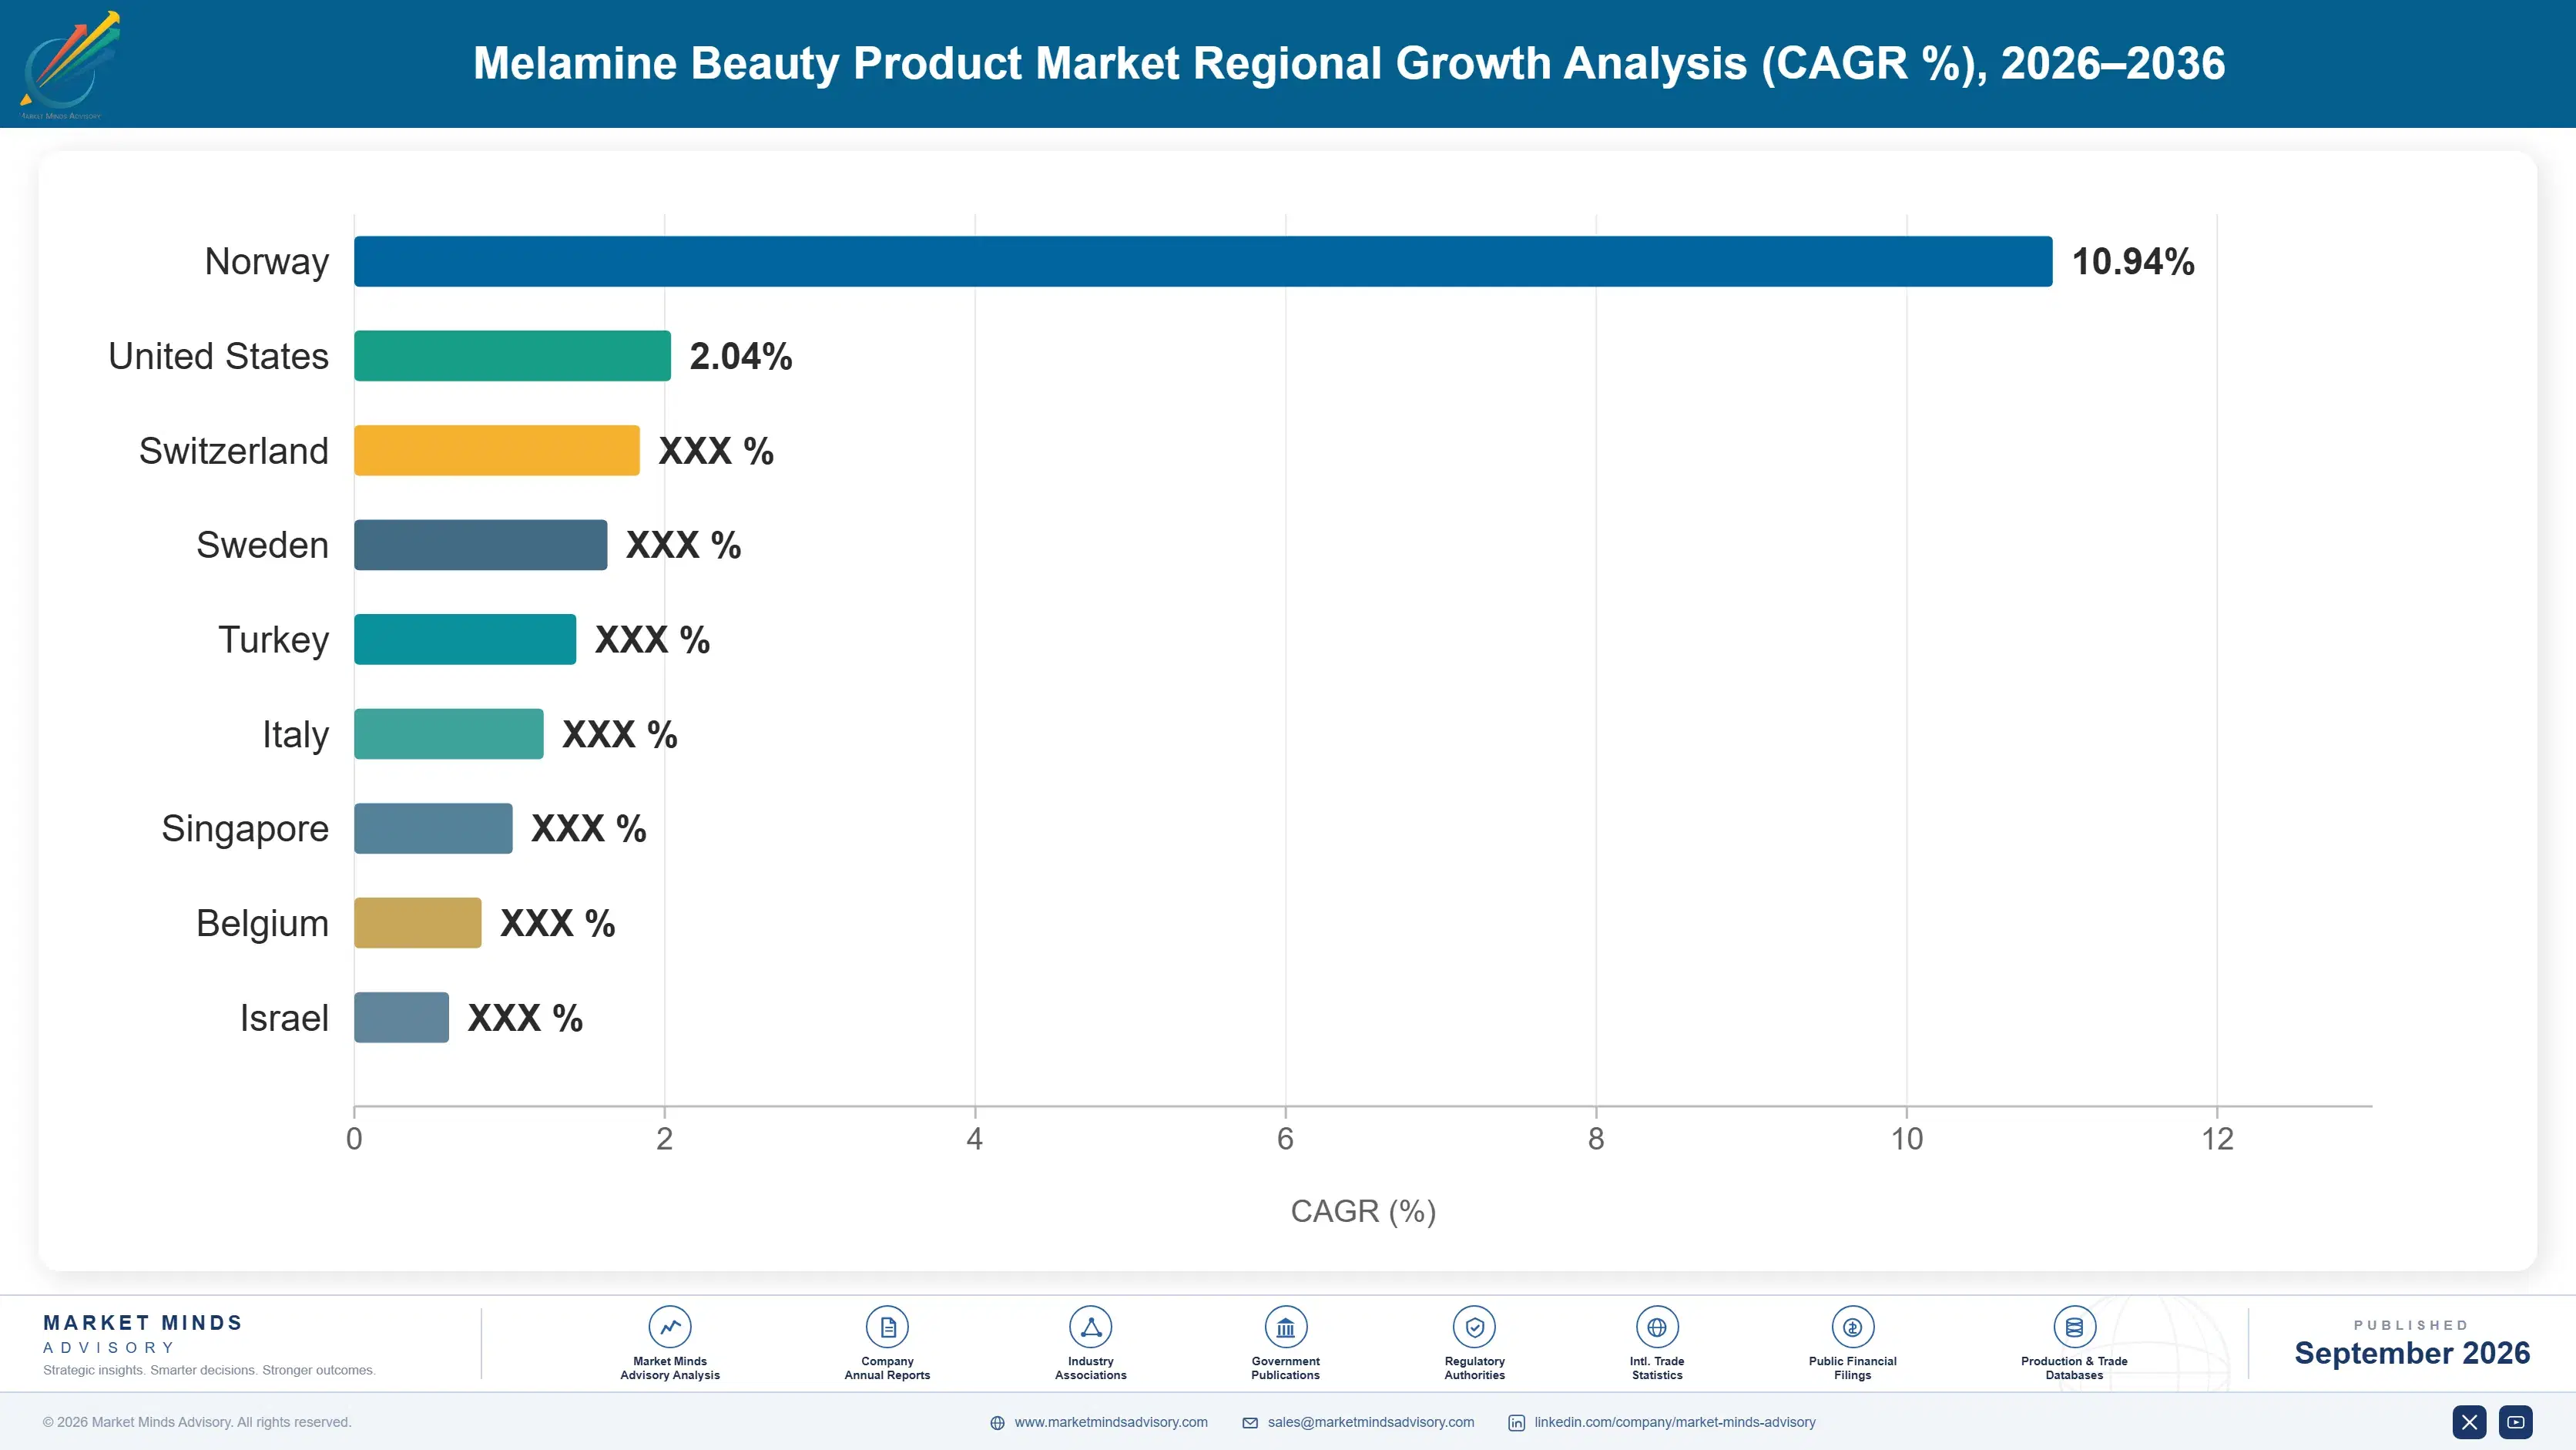Select the Sweden slate bar
This screenshot has height=1450, width=2576.
[480, 545]
